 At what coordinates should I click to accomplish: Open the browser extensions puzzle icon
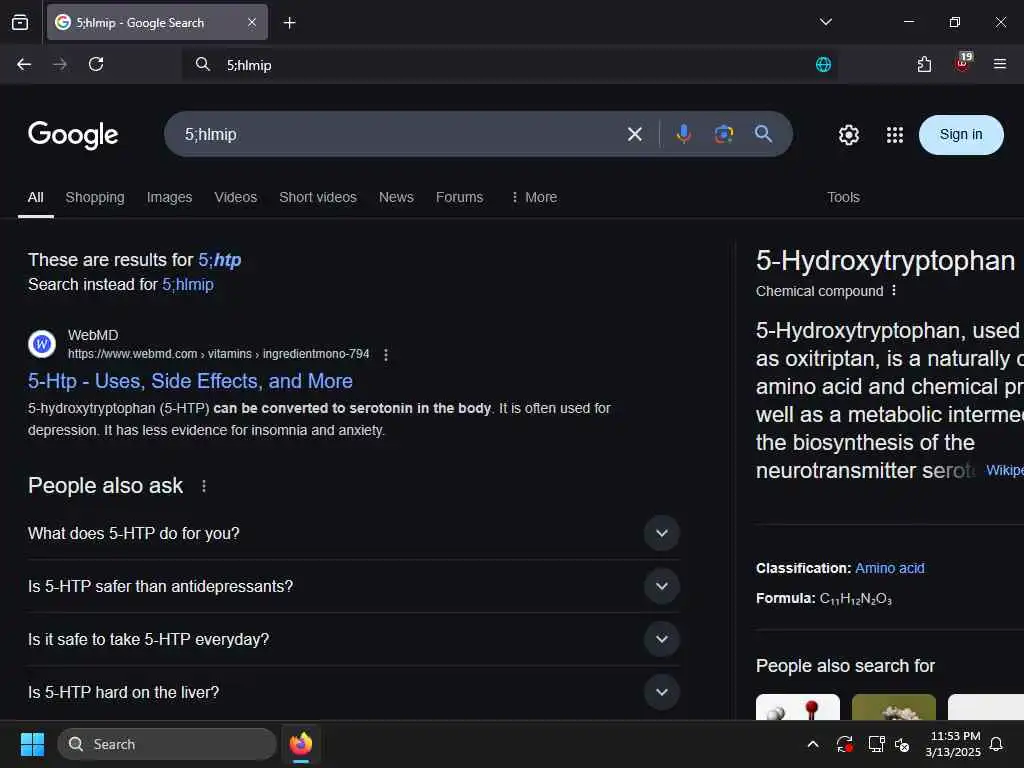pyautogui.click(x=924, y=64)
